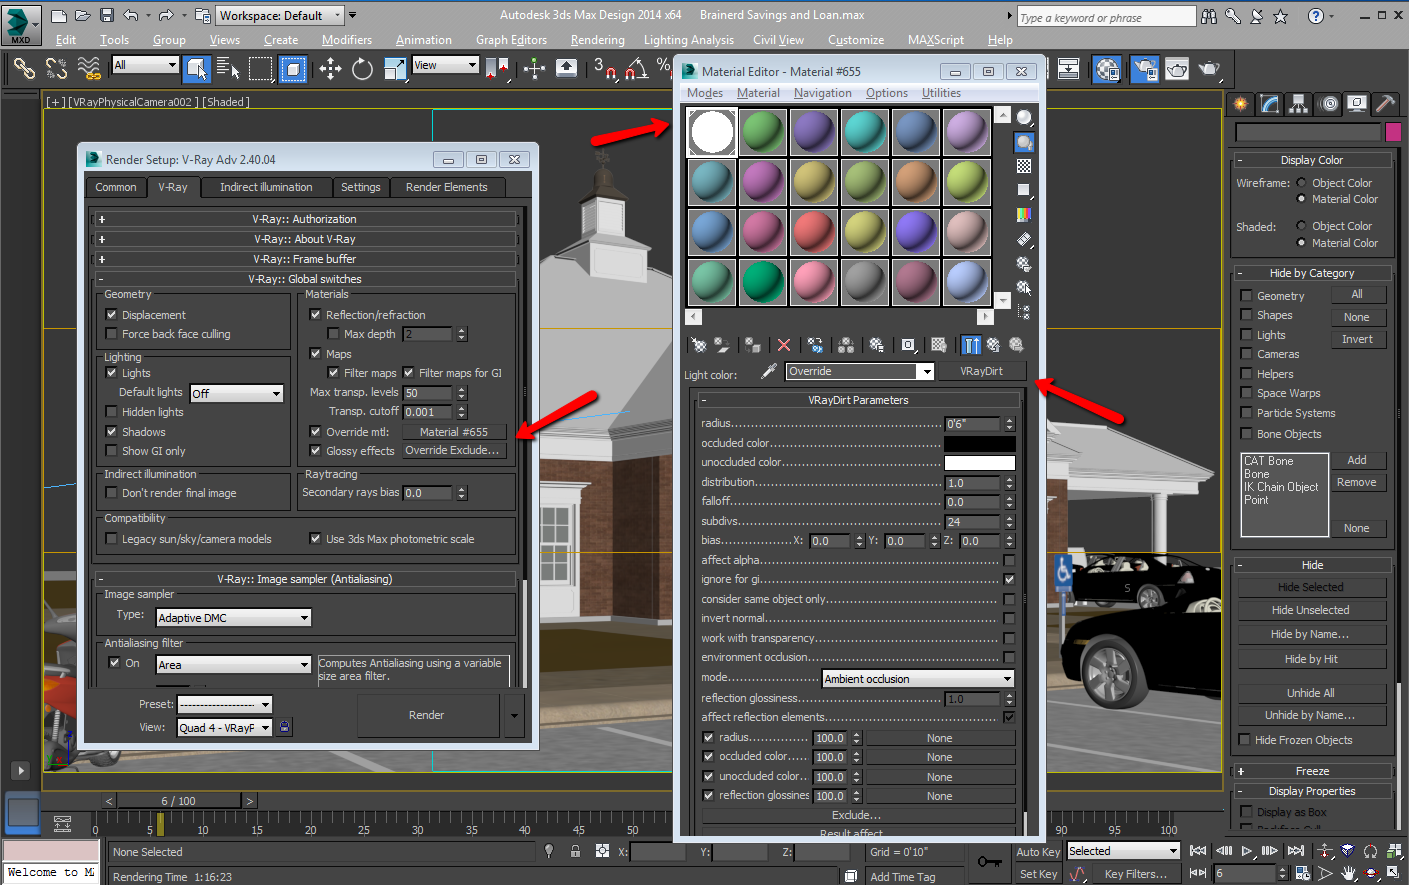This screenshot has height=885, width=1409.
Task: Click the red X Reset Map icon
Action: tap(784, 345)
